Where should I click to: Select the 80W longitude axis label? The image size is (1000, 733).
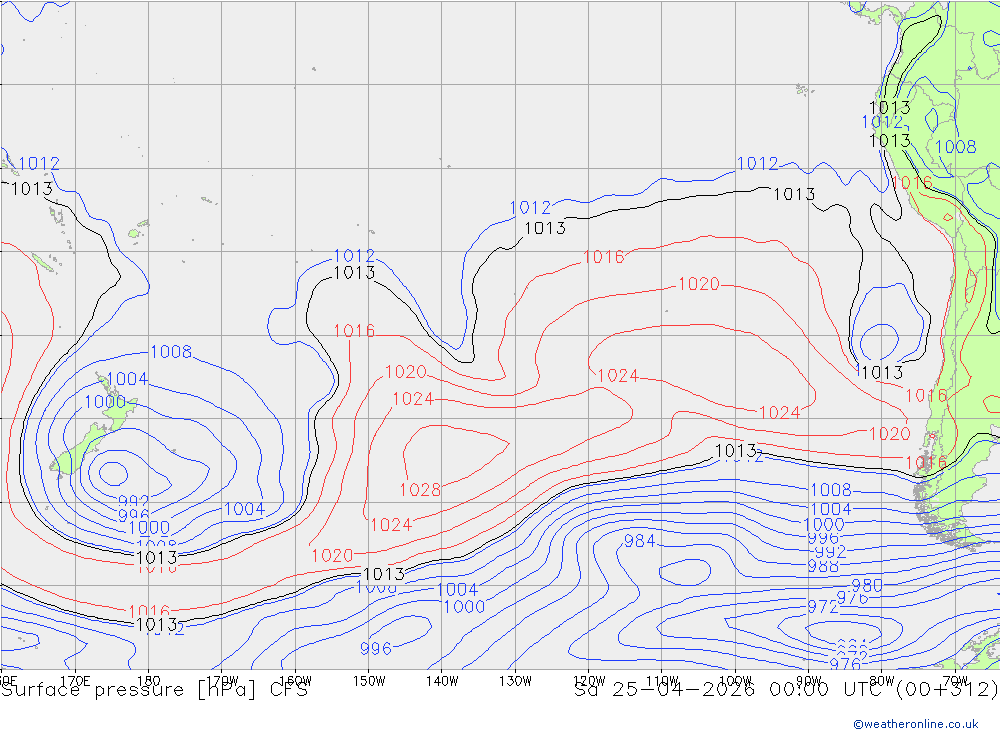(882, 681)
